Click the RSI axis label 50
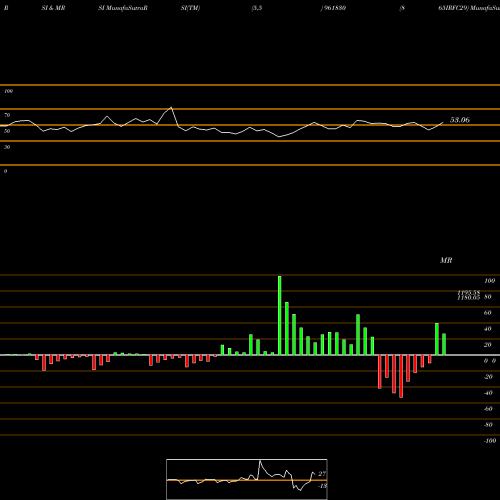500x500 pixels. tap(7, 131)
